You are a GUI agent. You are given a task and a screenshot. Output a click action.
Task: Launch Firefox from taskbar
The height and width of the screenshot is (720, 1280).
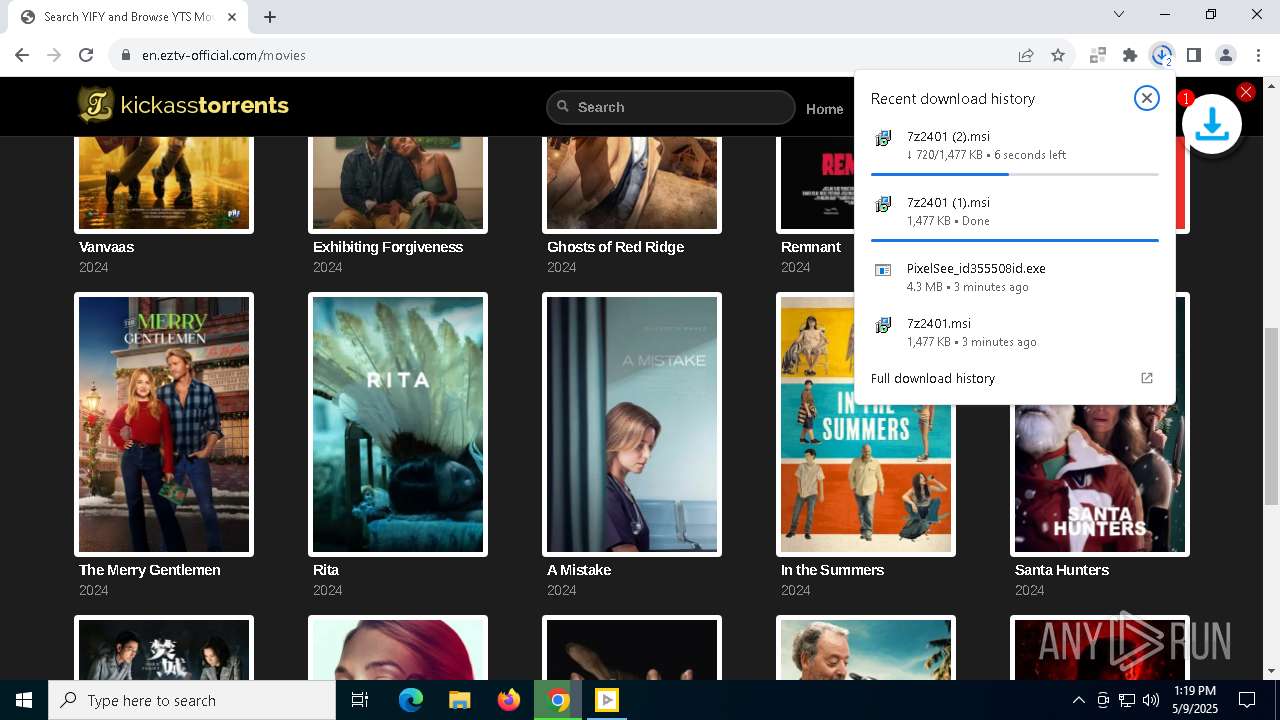[x=509, y=700]
